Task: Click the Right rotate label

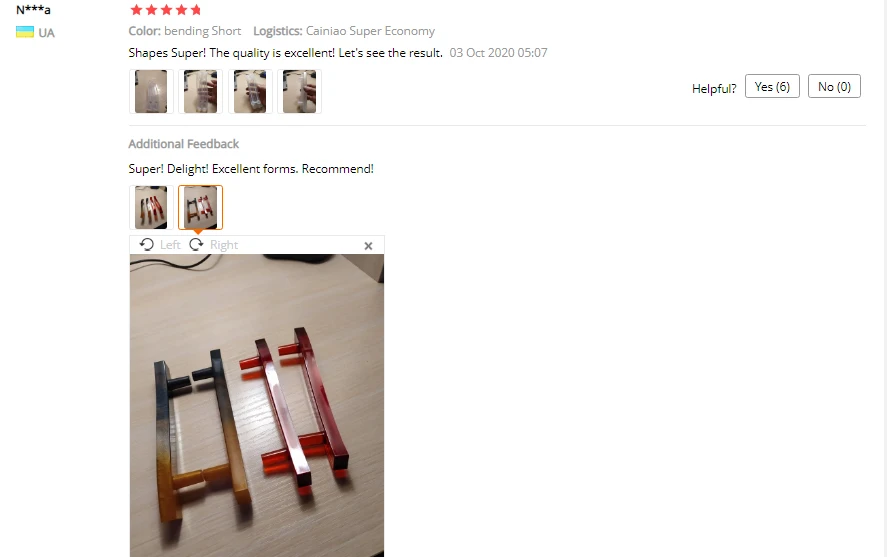Action: point(224,245)
